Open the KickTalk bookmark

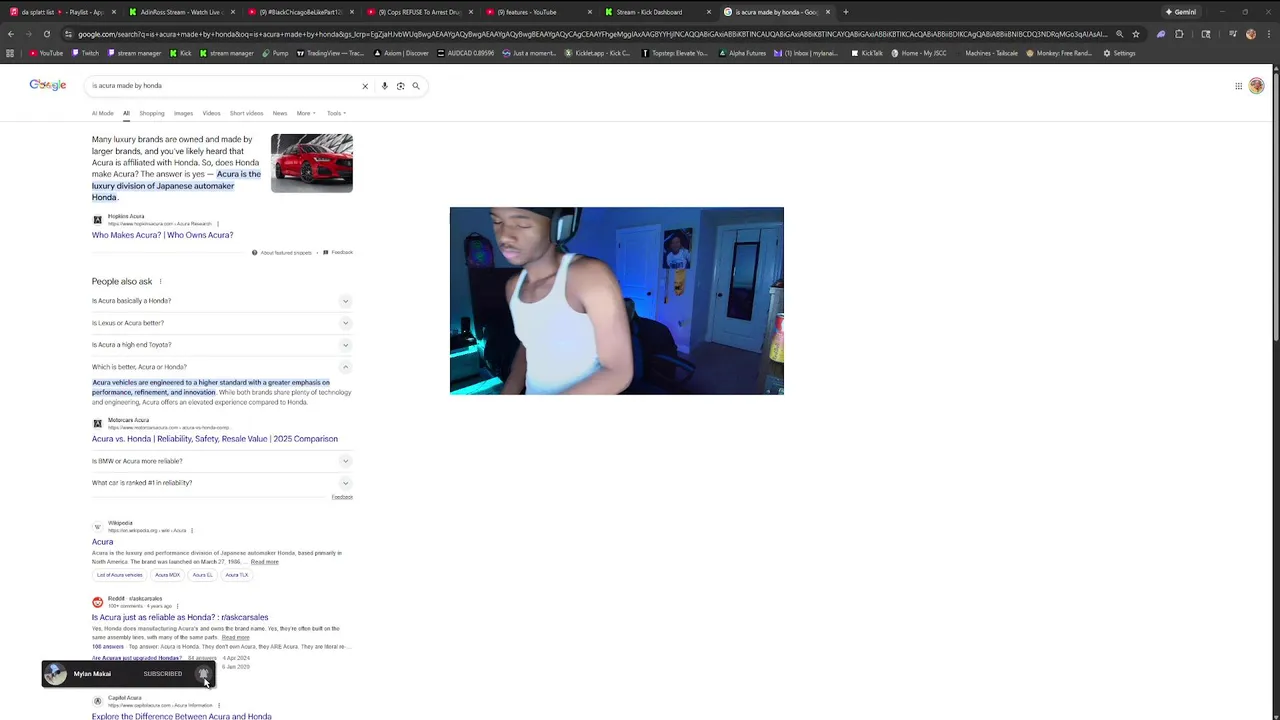[867, 53]
